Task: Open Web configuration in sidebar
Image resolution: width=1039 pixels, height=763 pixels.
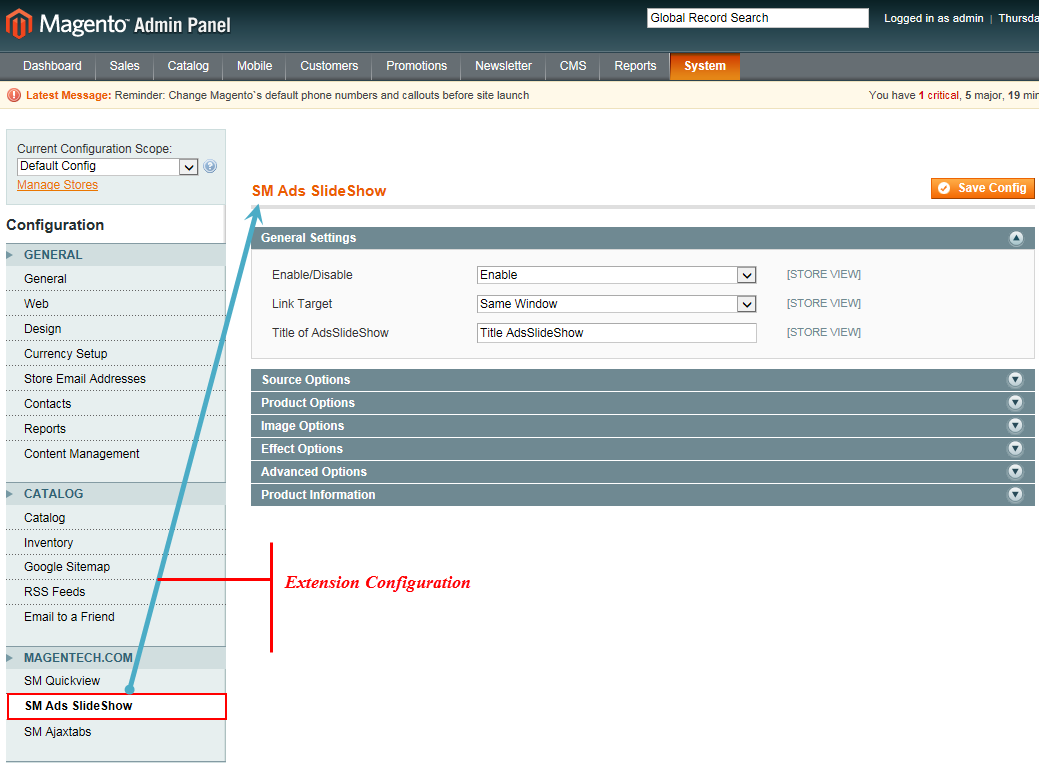Action: [x=115, y=304]
